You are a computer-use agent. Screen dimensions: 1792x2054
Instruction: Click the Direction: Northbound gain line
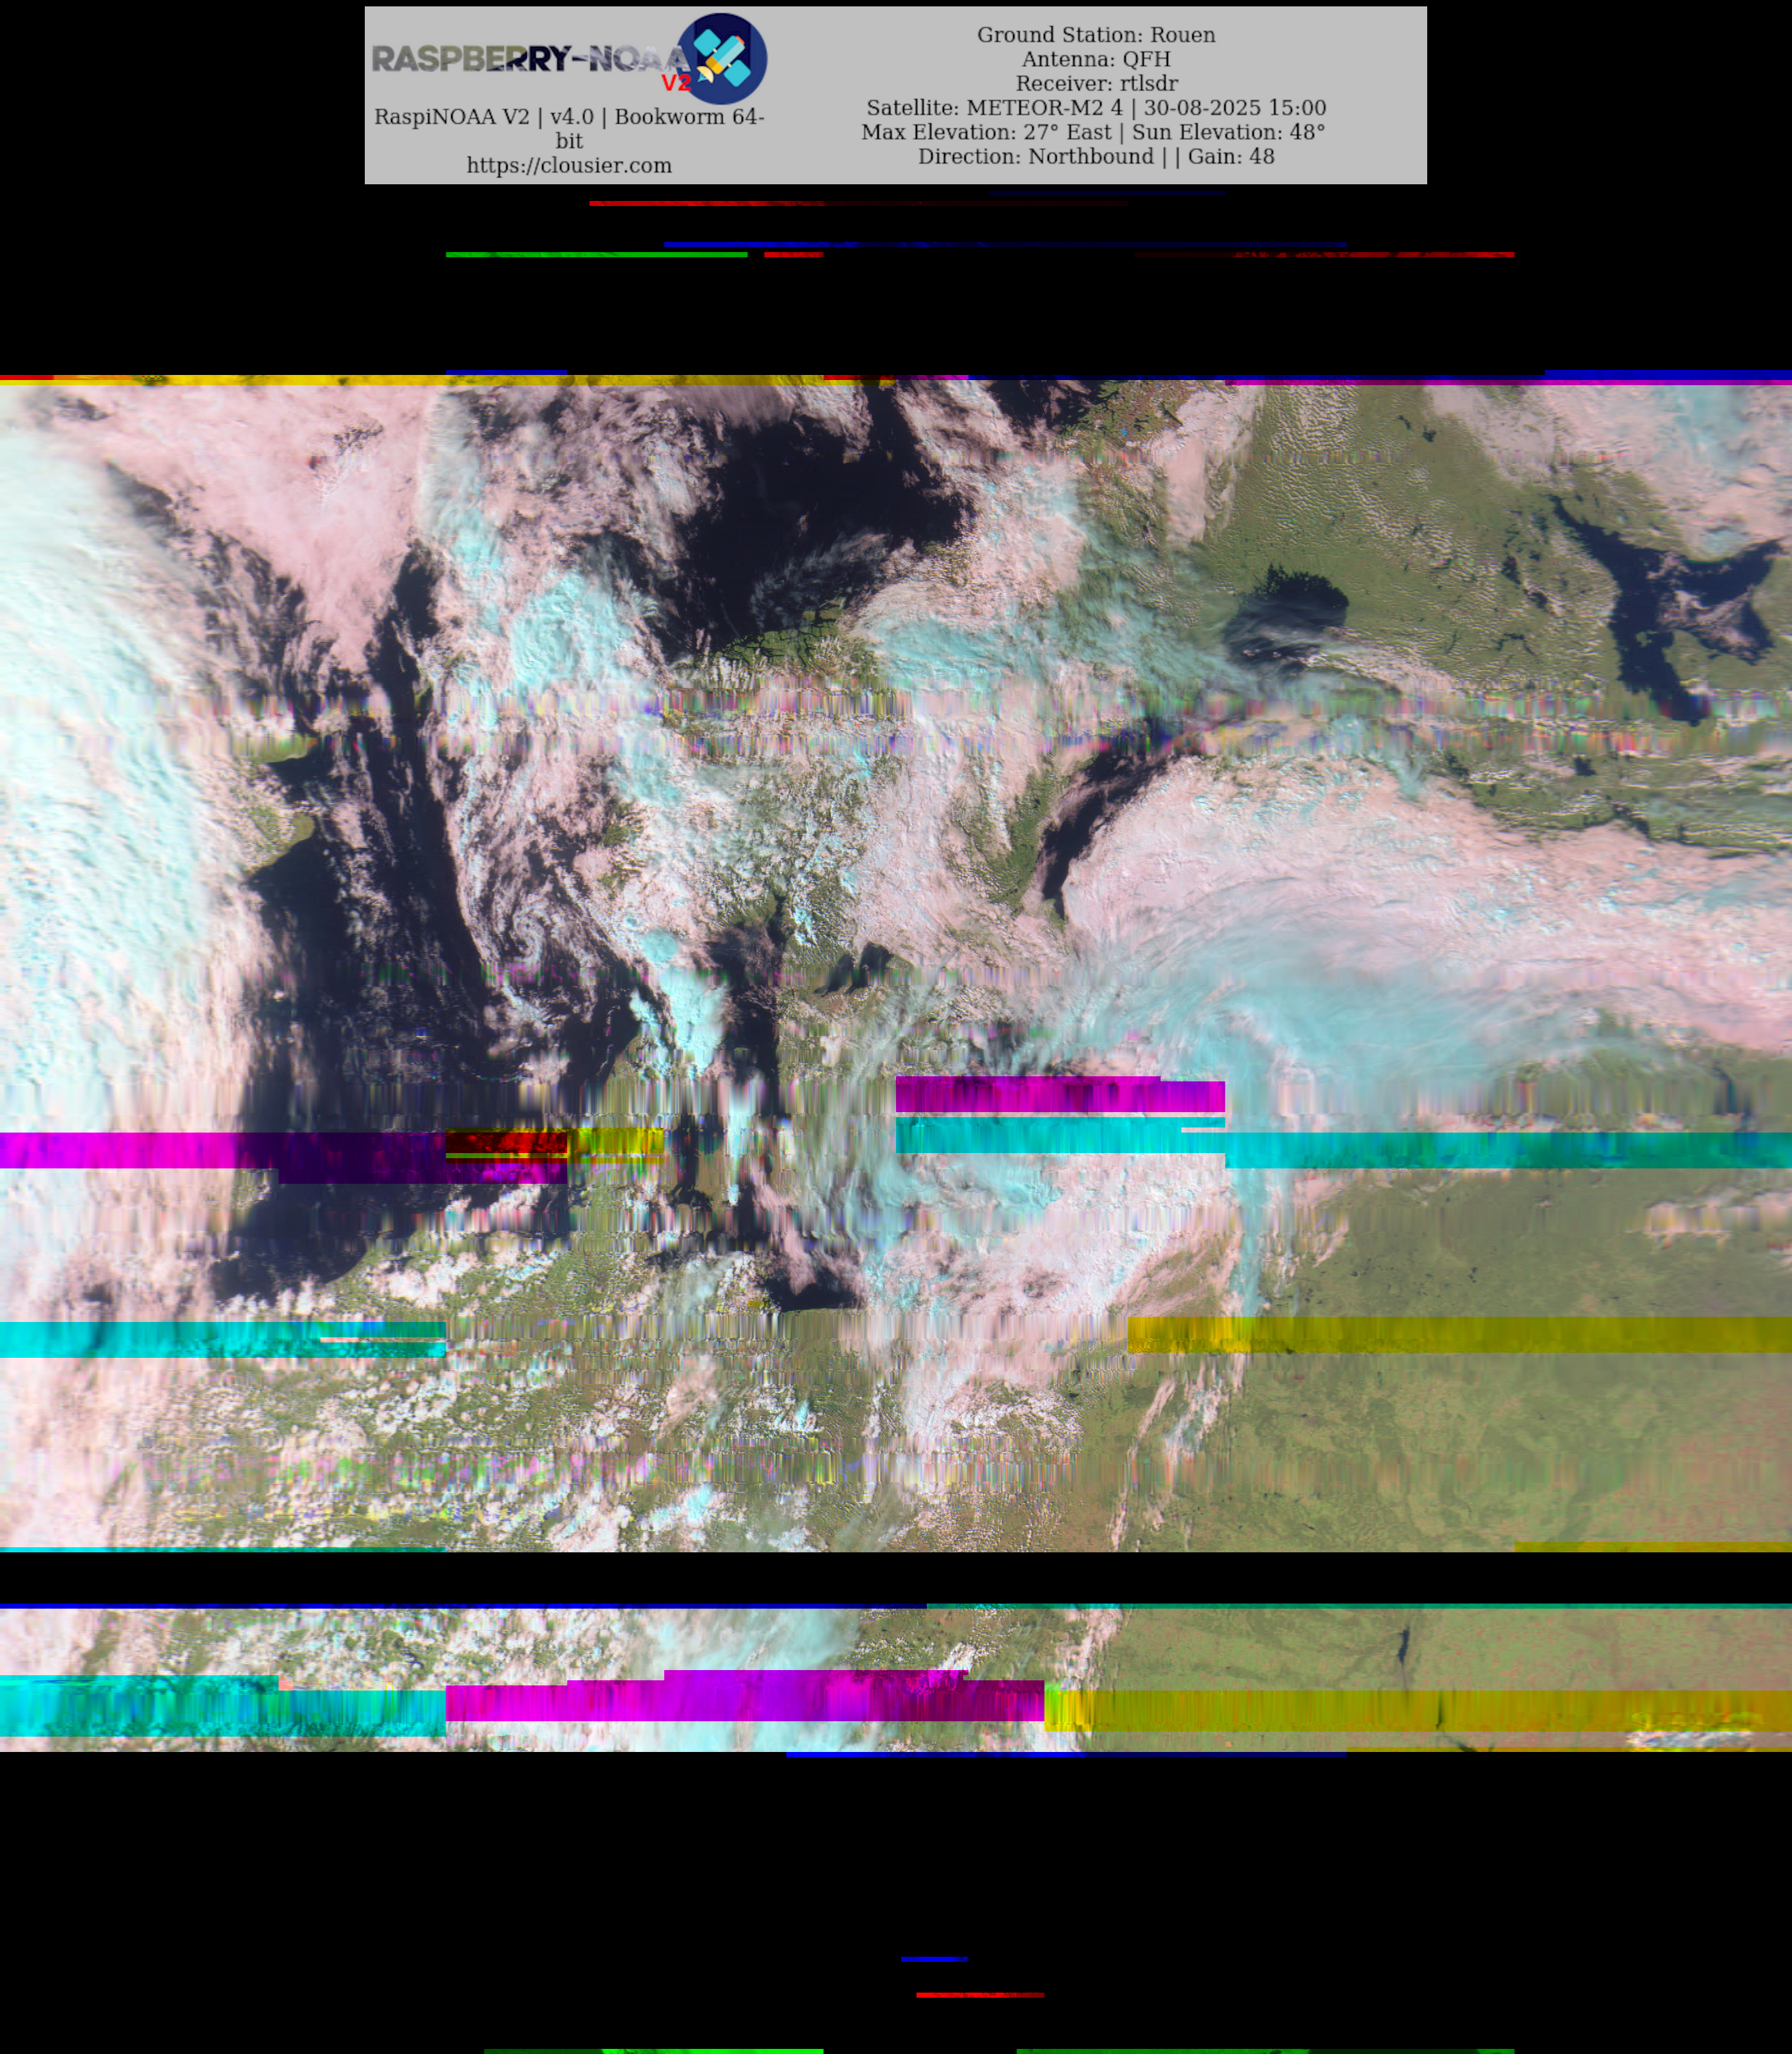coord(1096,156)
